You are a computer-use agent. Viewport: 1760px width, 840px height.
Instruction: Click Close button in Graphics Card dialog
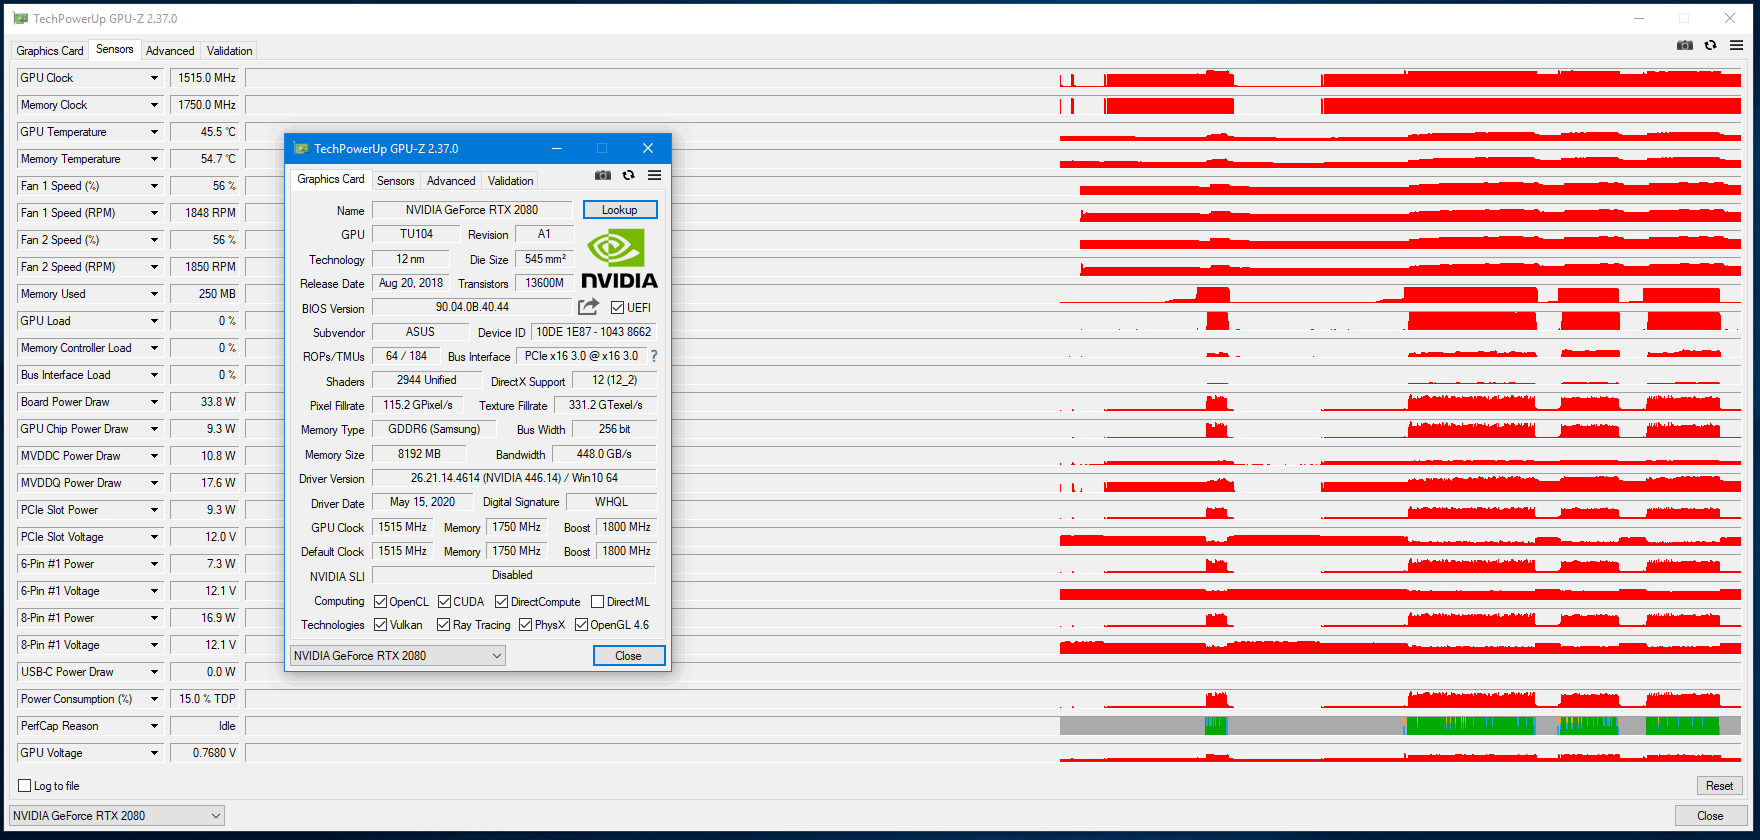629,656
